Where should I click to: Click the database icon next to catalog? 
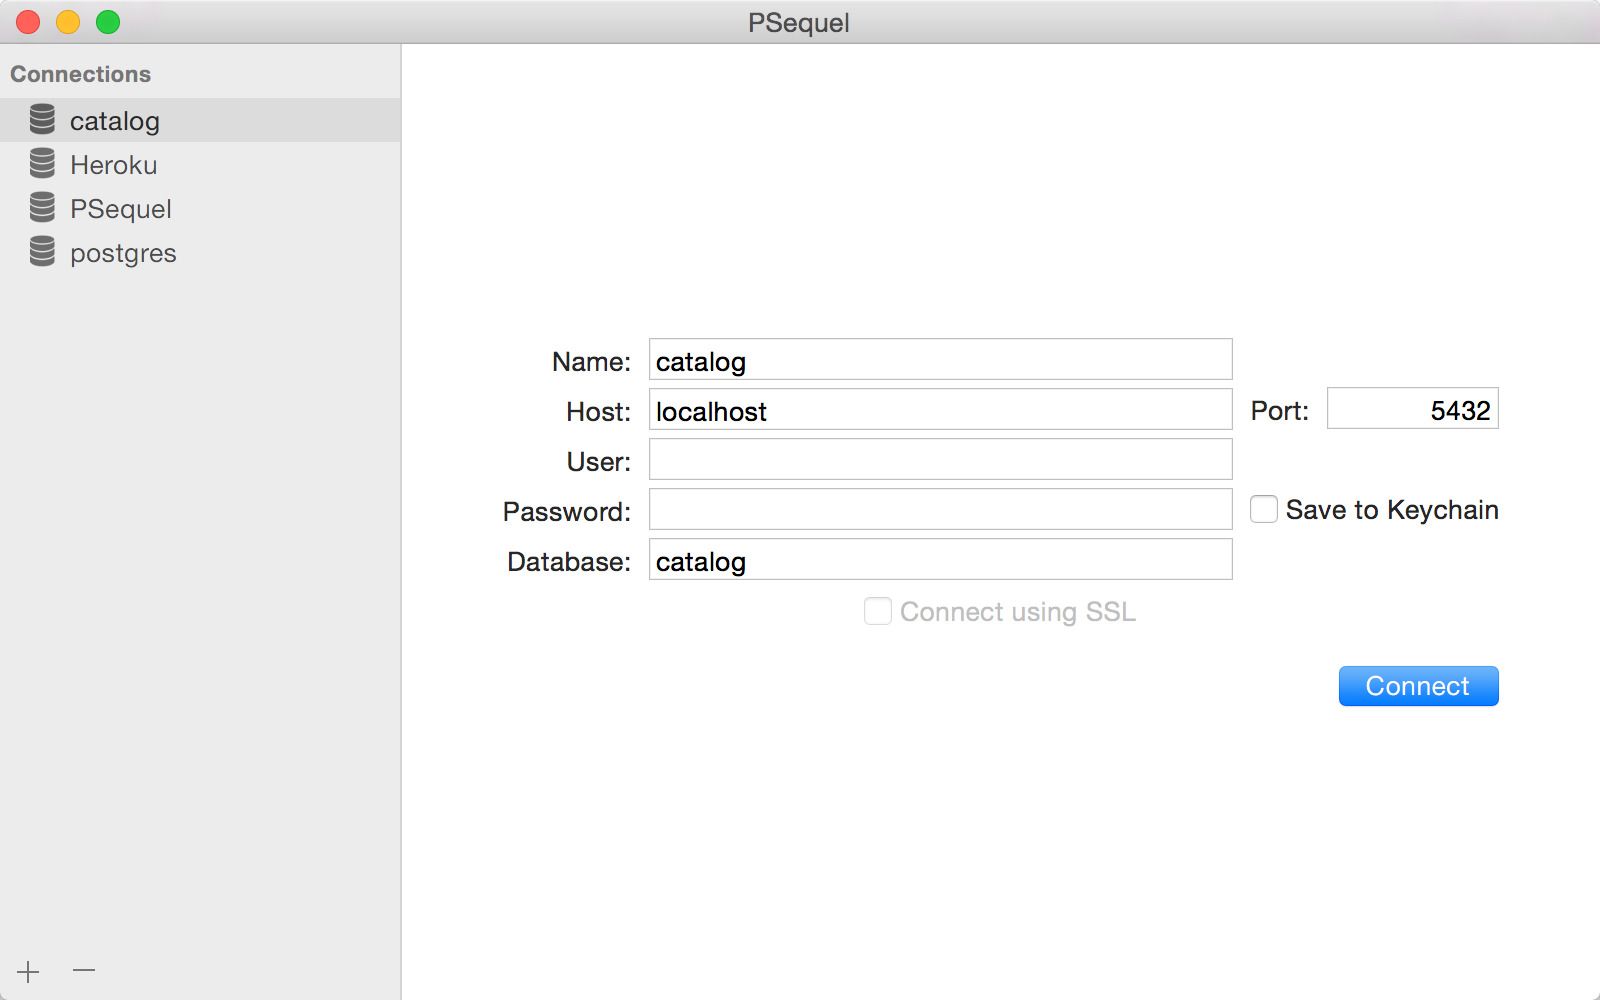(x=41, y=119)
